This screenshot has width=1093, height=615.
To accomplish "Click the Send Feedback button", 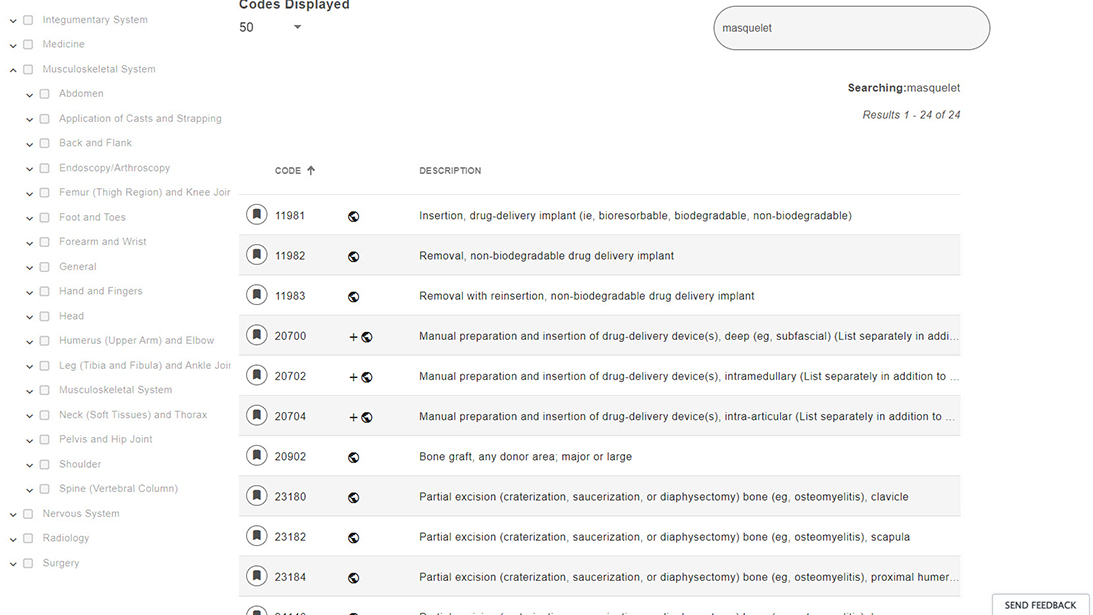I will pyautogui.click(x=1040, y=605).
